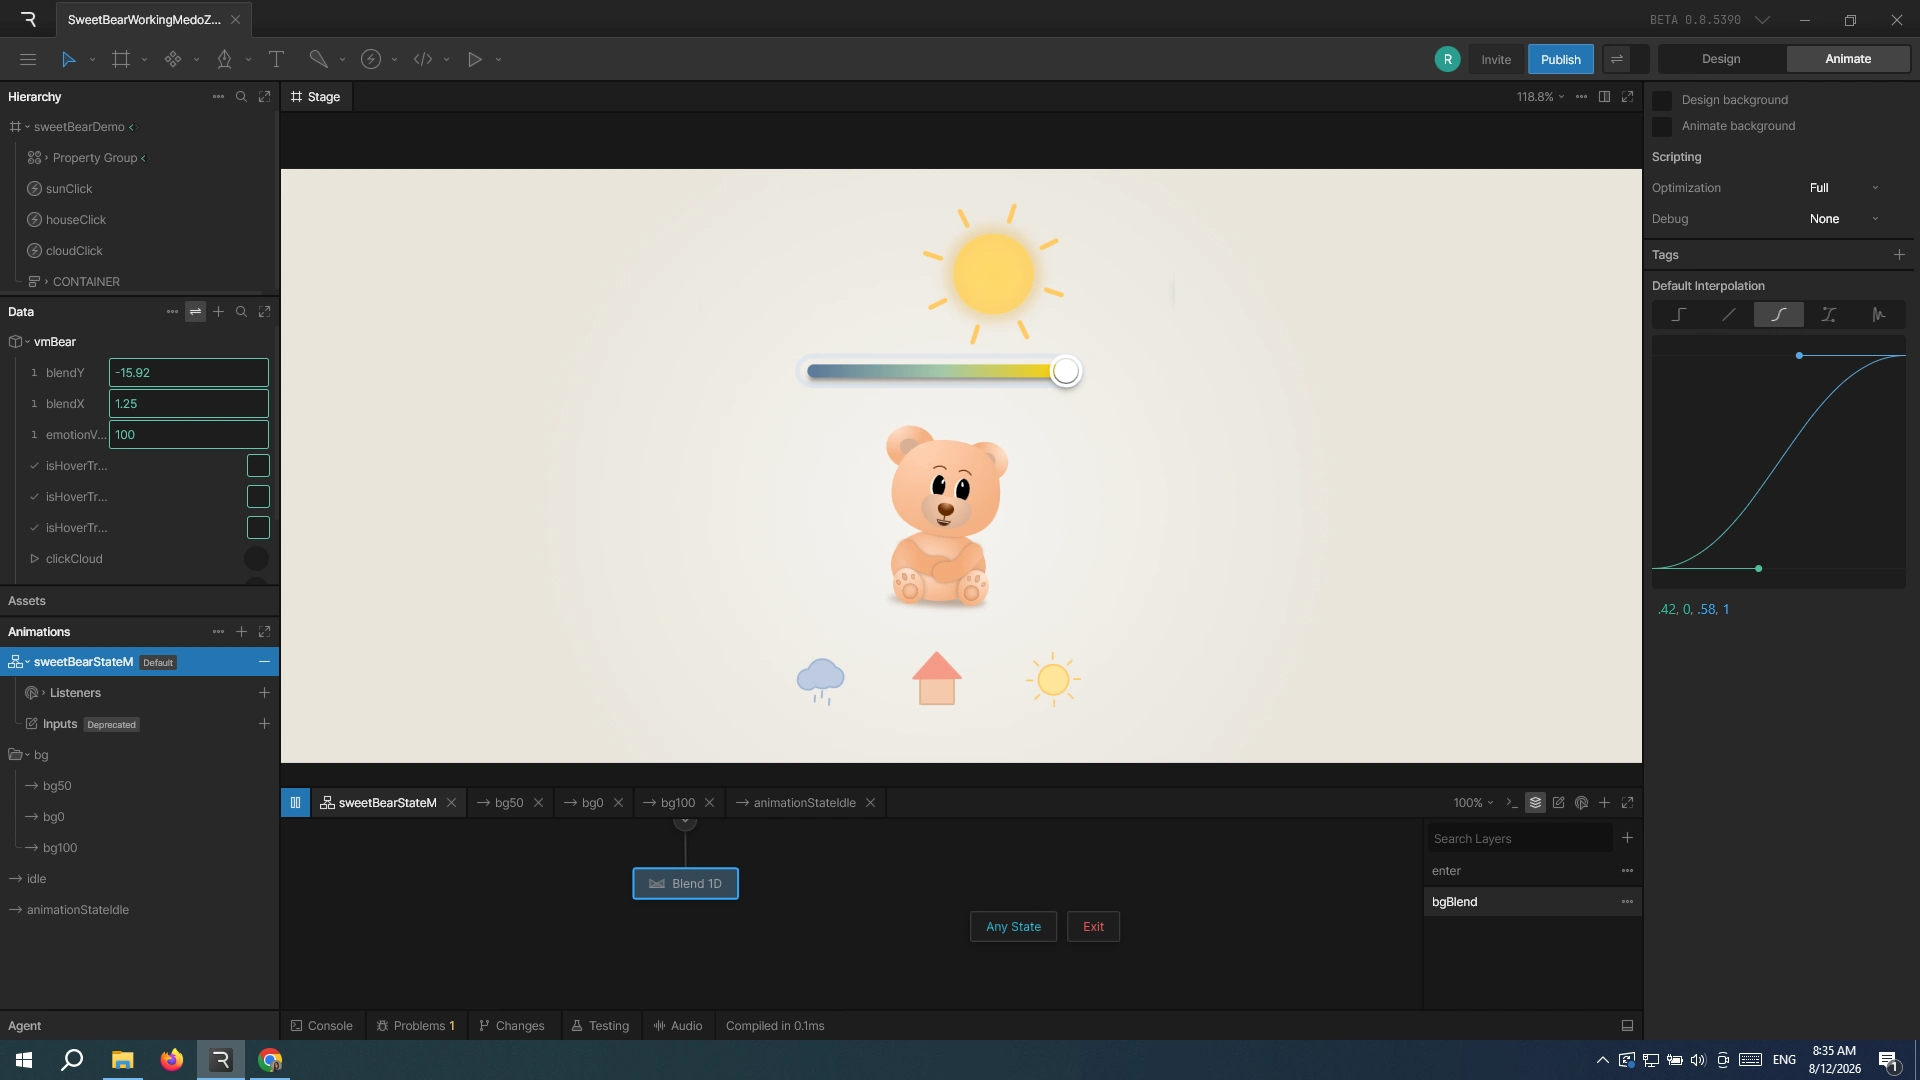Select the Bone tool
This screenshot has height=1080, width=1920.
319,59
